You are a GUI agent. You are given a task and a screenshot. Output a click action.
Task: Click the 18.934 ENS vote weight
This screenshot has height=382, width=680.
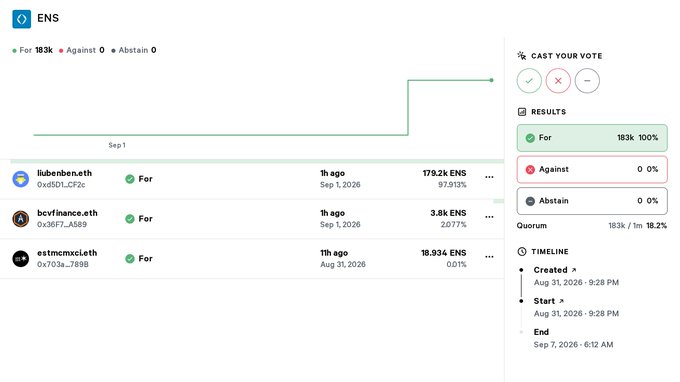(444, 253)
